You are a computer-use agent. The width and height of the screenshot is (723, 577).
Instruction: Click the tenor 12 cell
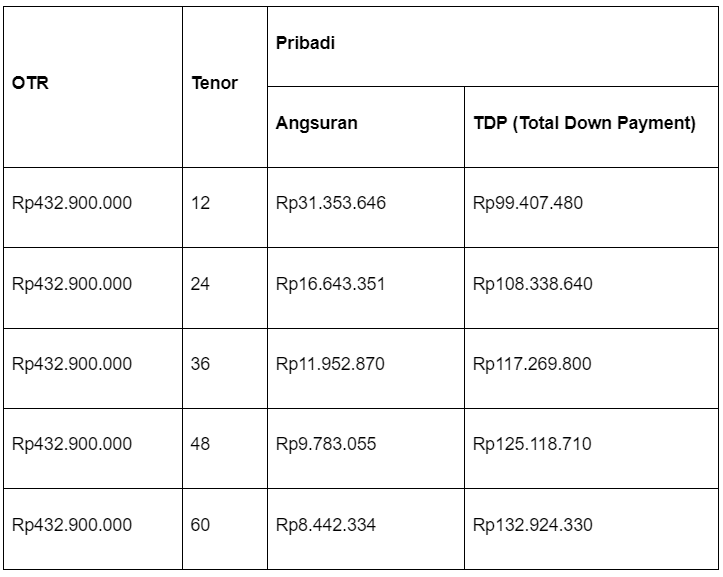[x=201, y=203]
